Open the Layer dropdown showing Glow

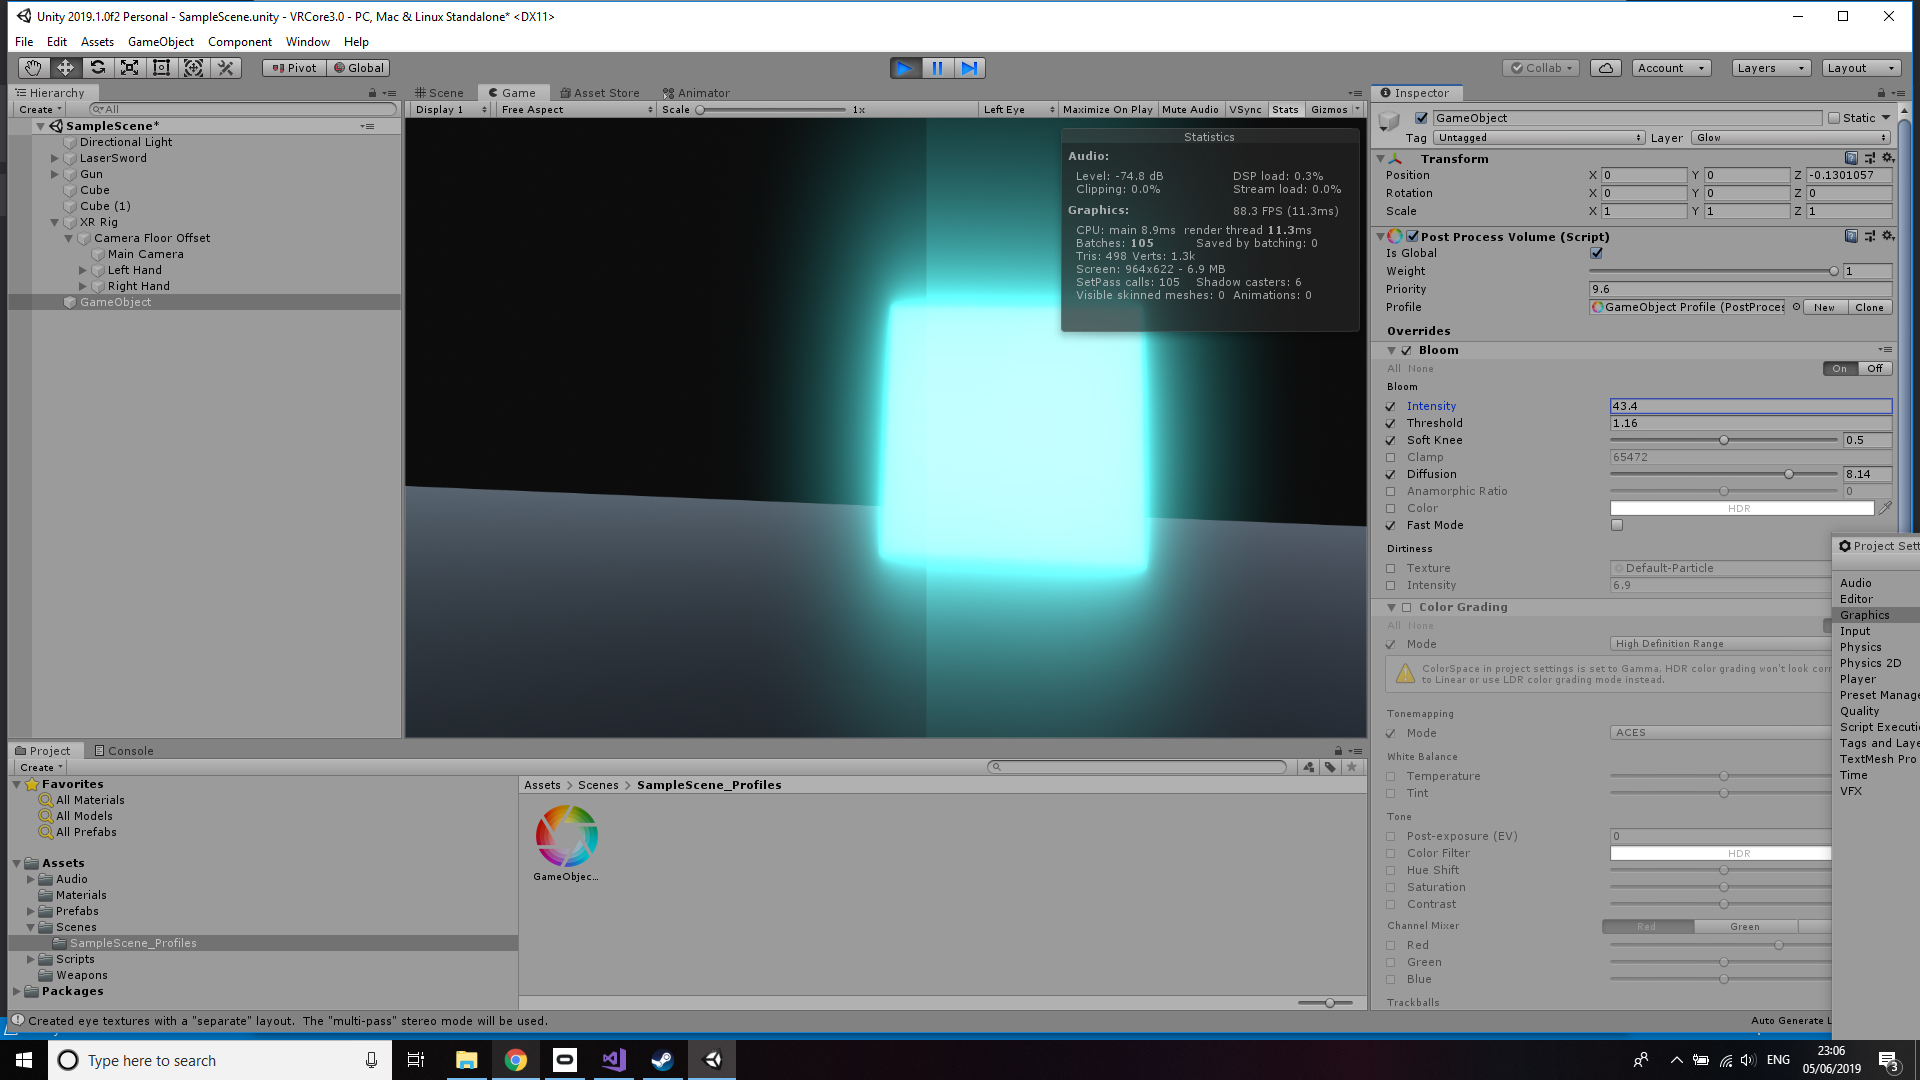coord(1791,138)
